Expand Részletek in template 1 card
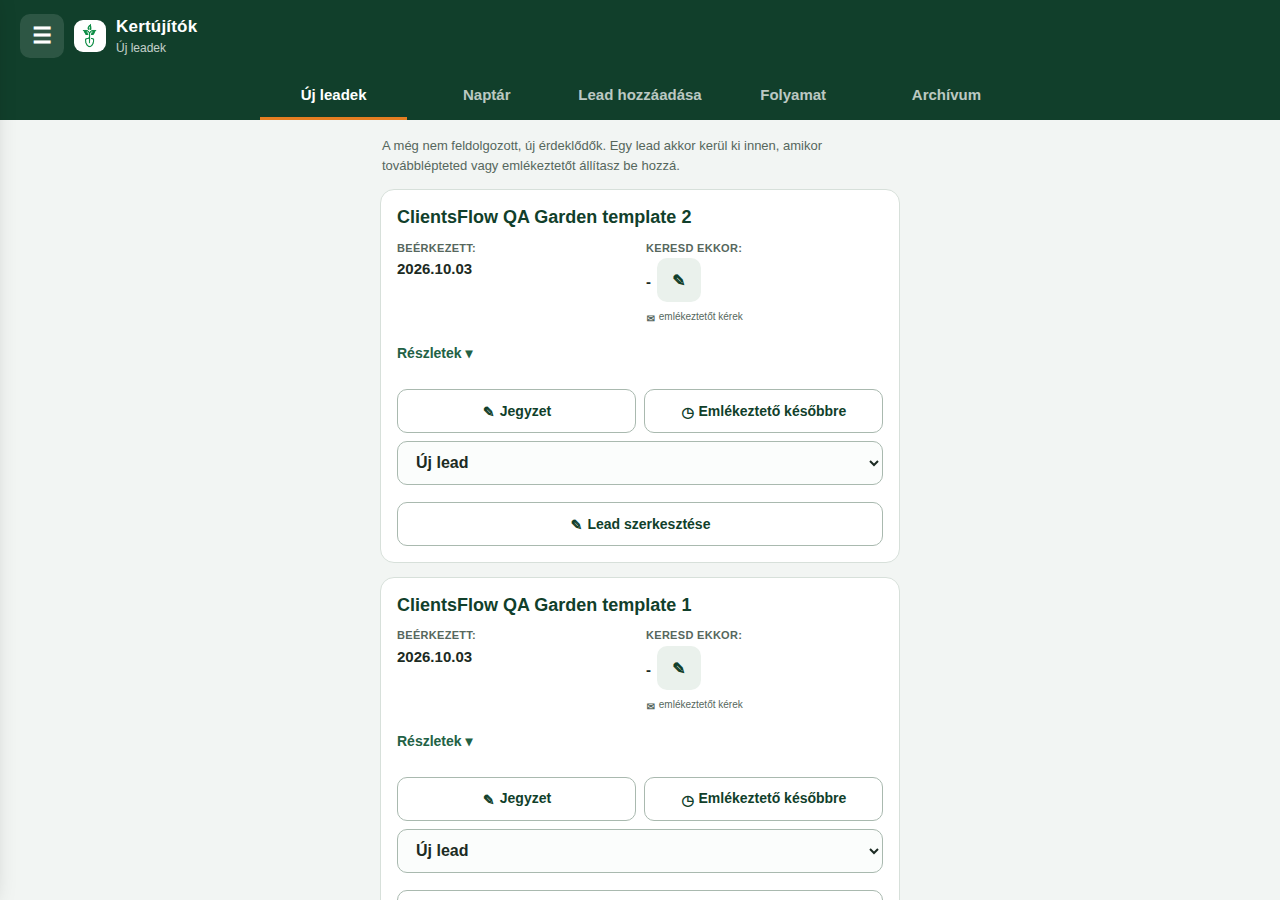This screenshot has height=900, width=1280. coord(435,741)
